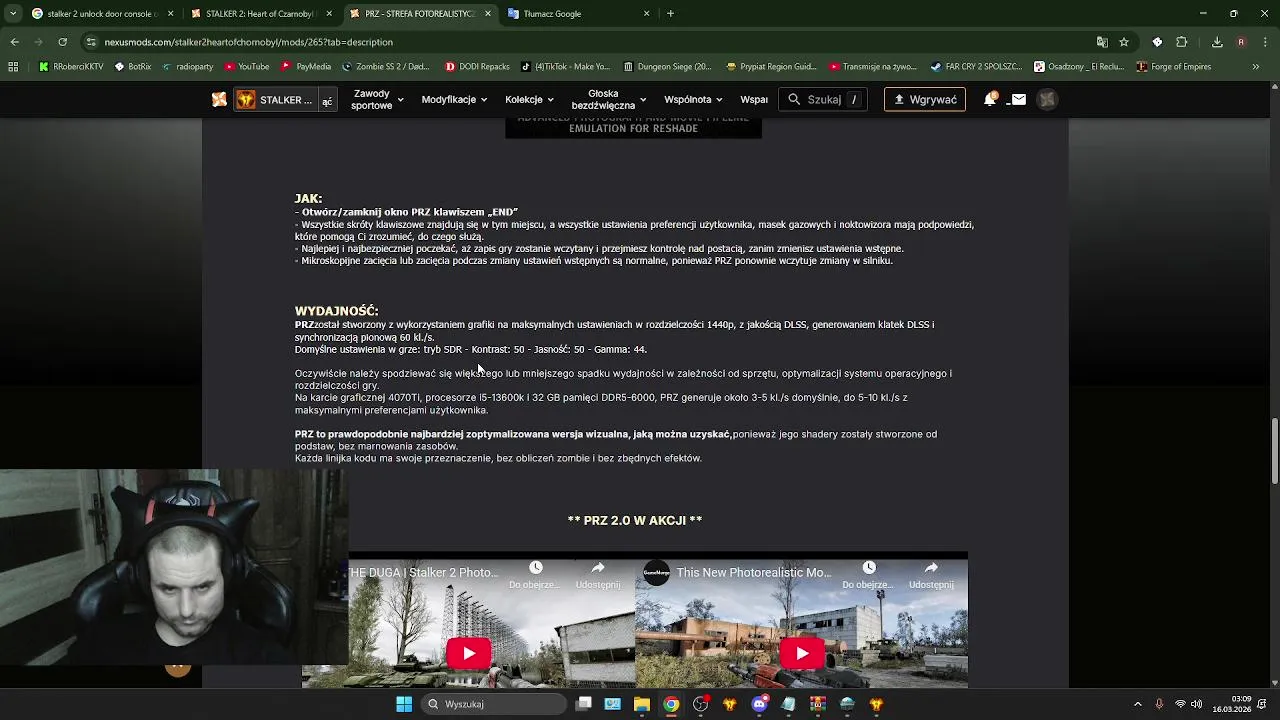Image resolution: width=1280 pixels, height=720 pixels.
Task: Open the user avatar menu
Action: click(1047, 99)
